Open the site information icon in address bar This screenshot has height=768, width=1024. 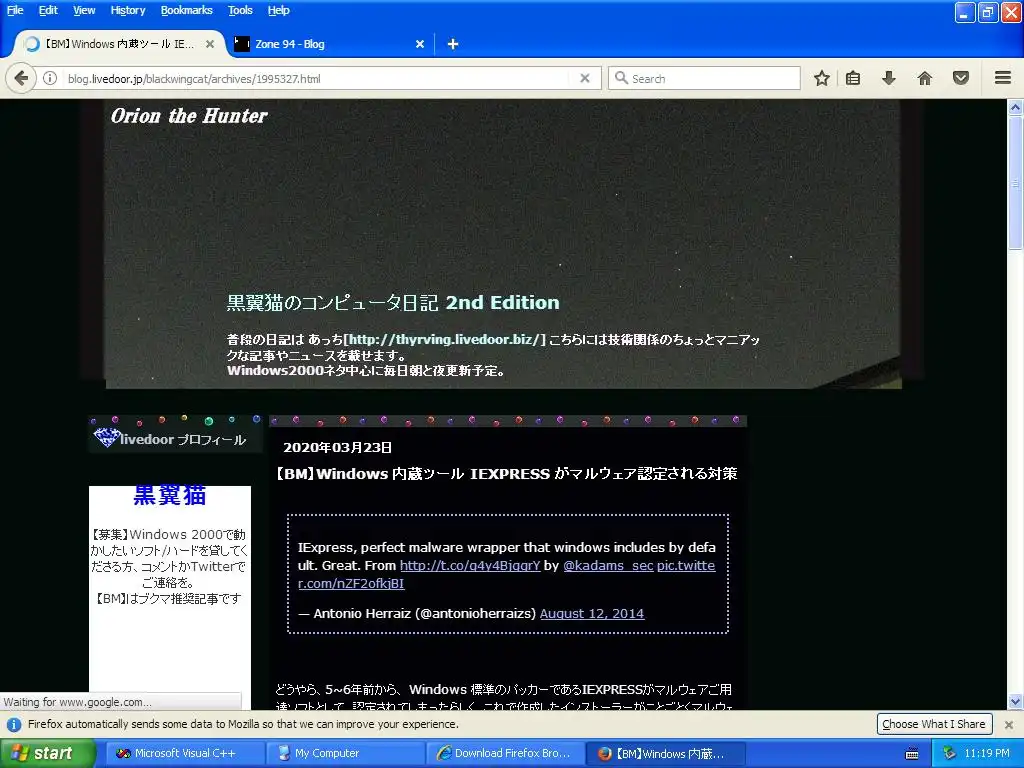point(50,78)
